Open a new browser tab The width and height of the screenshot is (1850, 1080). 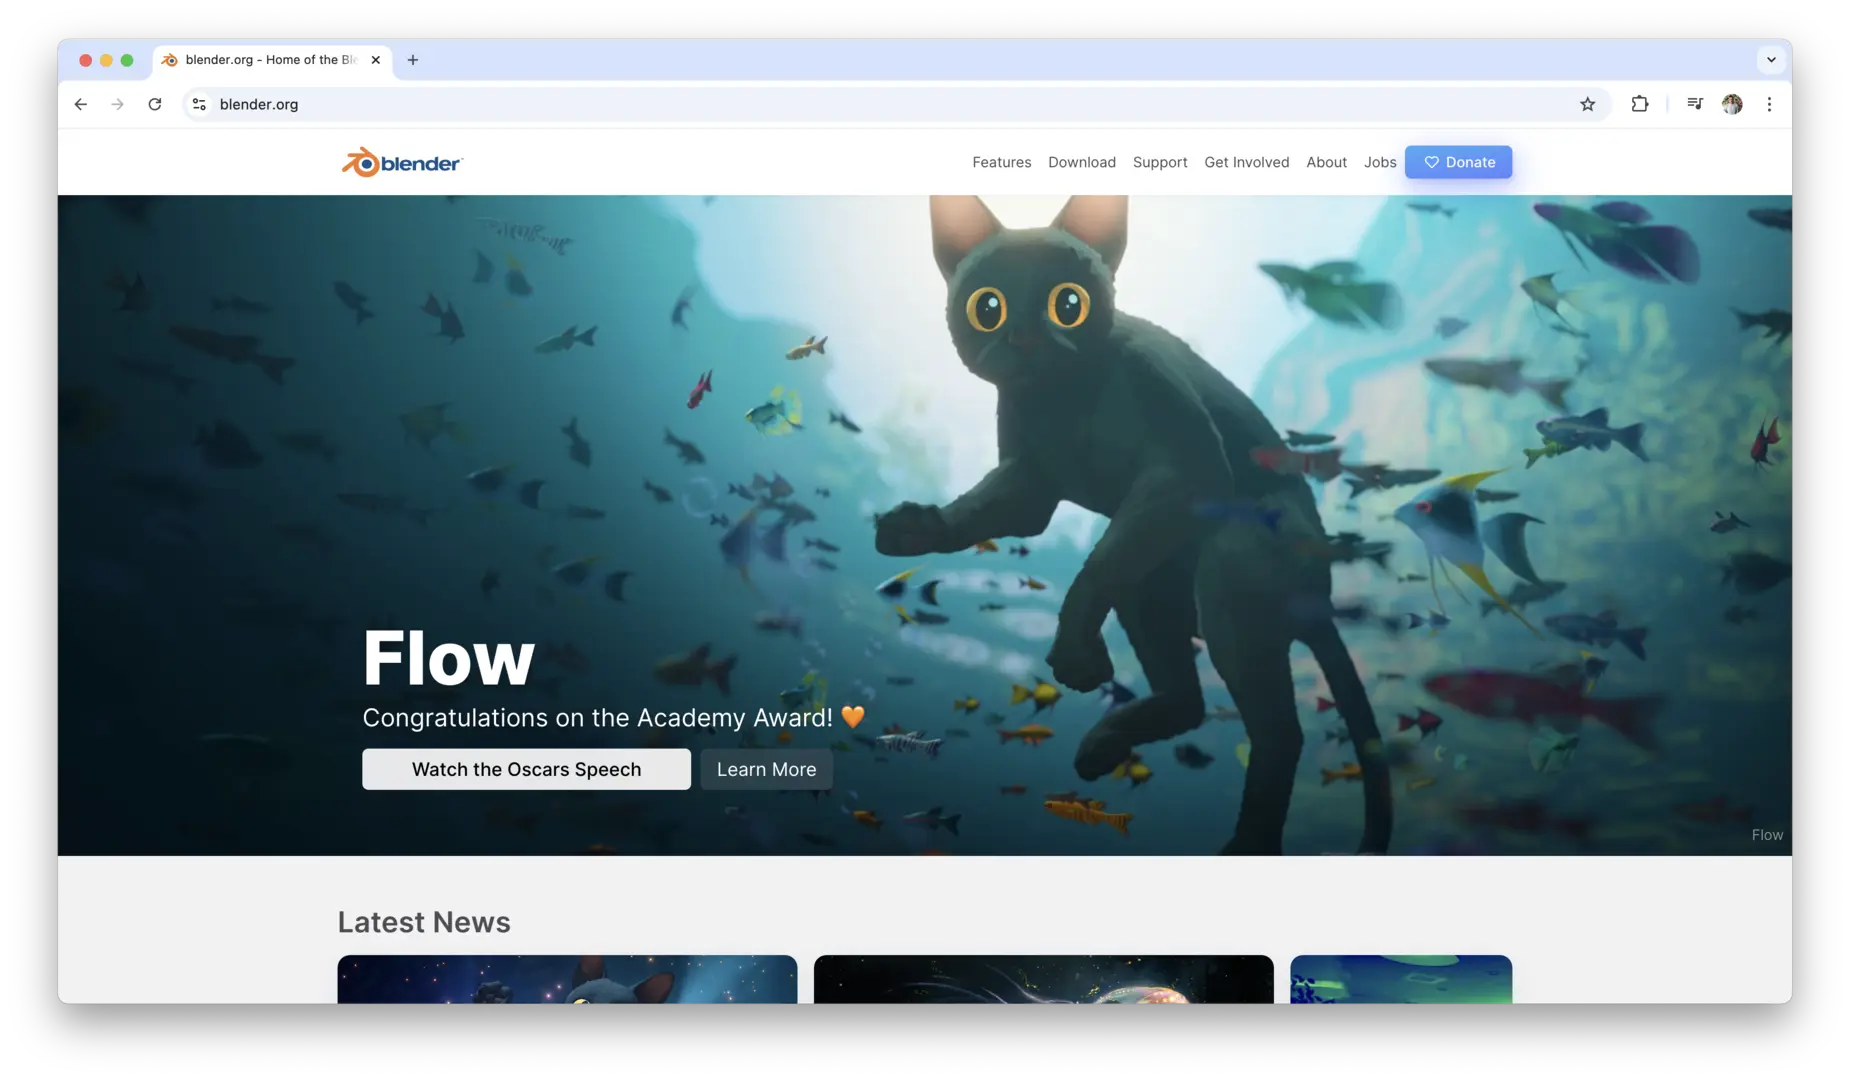tap(413, 60)
